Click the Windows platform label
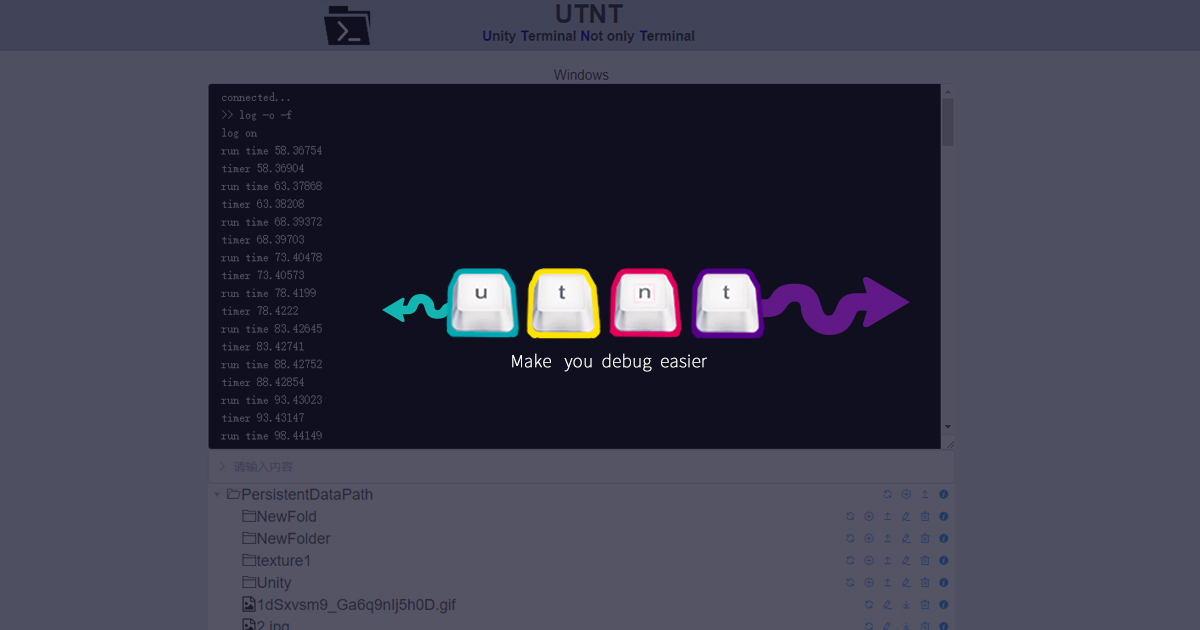This screenshot has width=1200, height=630. click(581, 75)
